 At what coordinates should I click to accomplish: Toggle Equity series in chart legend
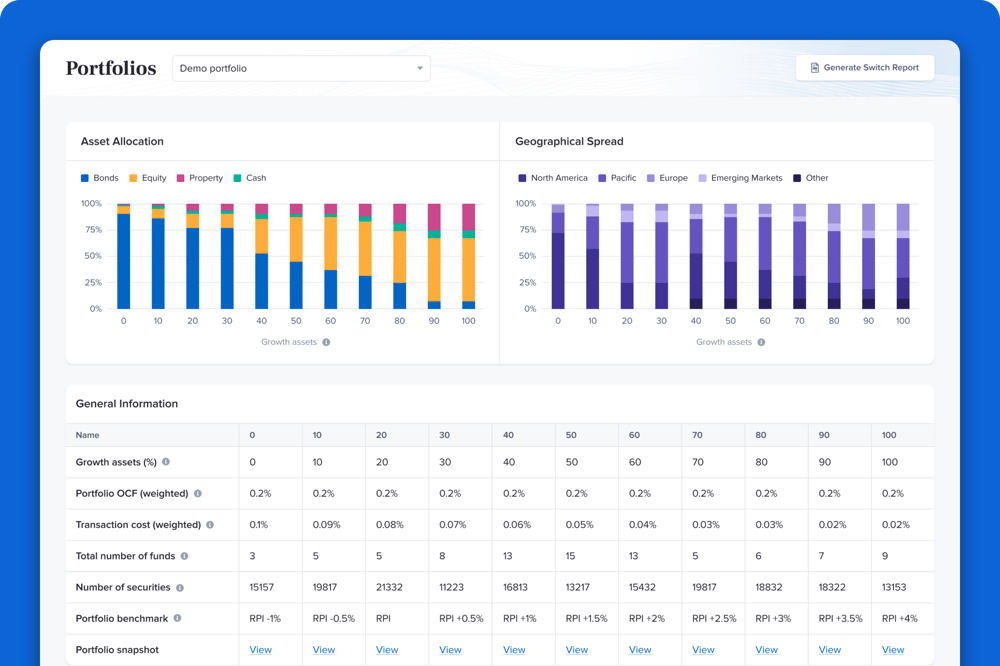147,178
